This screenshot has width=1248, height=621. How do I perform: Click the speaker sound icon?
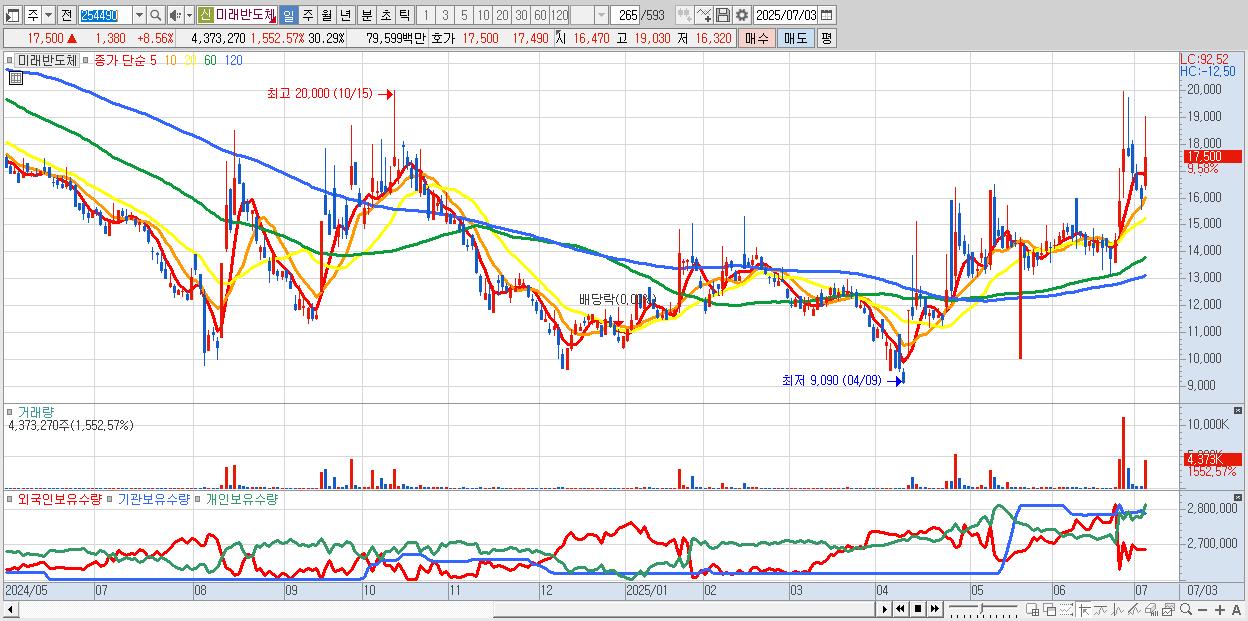(x=175, y=15)
